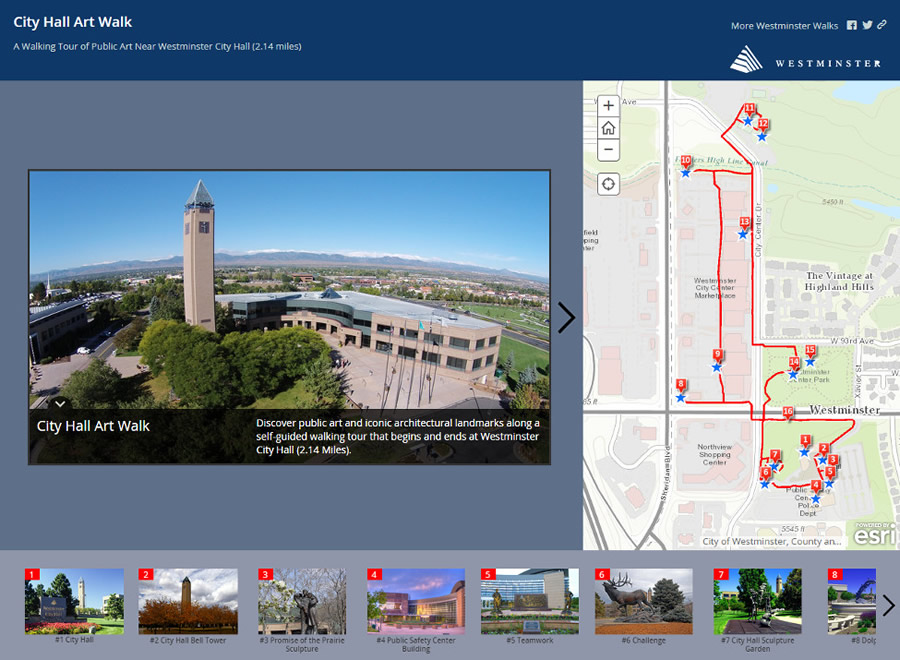Click map attribution City of Westminster text
Viewport: 900px width, 660px height.
click(x=771, y=541)
